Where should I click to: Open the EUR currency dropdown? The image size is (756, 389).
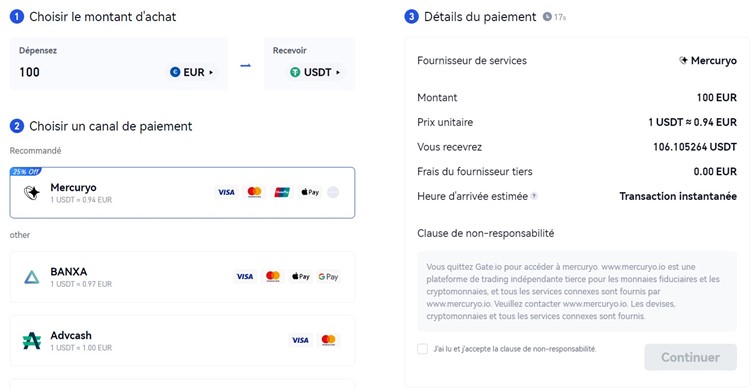[191, 72]
